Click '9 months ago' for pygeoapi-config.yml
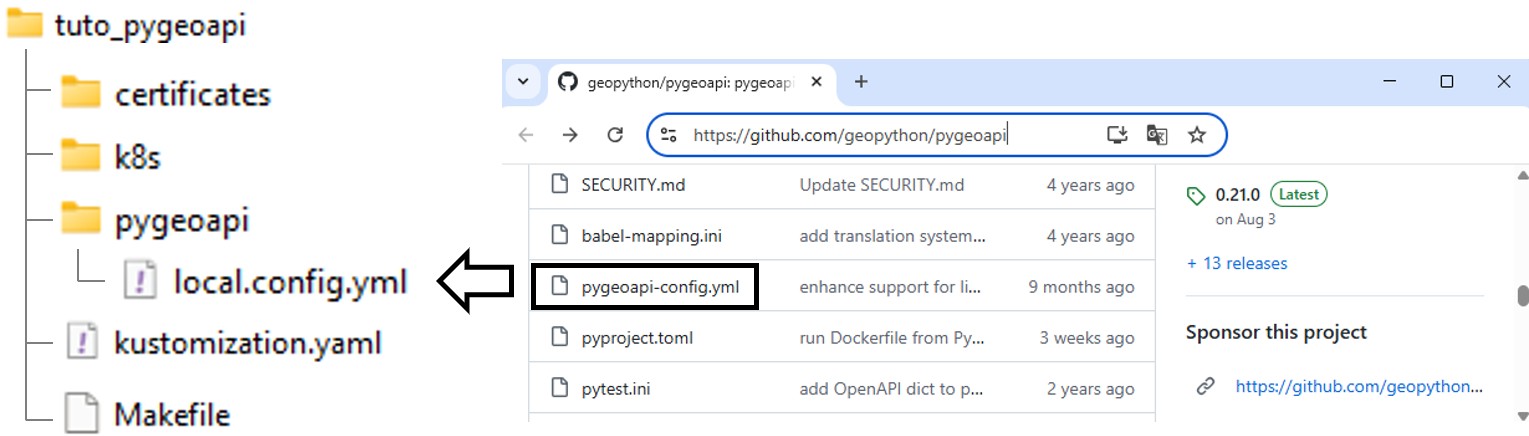Screen dimensions: 1529x436 click(1081, 287)
